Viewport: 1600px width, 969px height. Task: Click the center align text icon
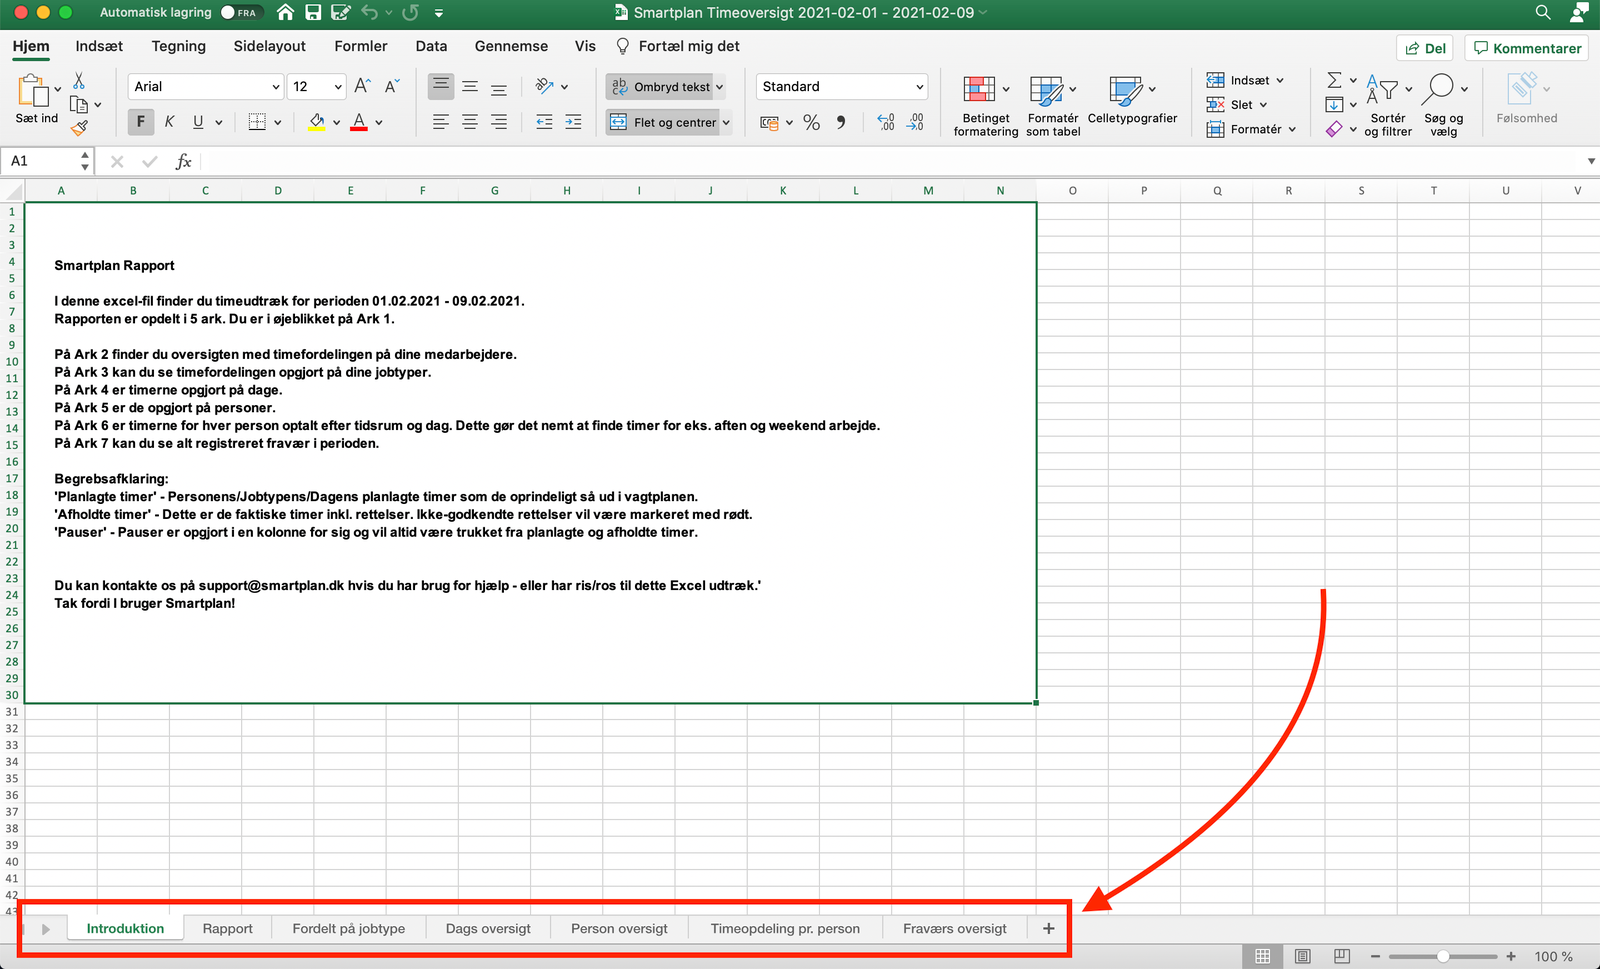tap(469, 122)
